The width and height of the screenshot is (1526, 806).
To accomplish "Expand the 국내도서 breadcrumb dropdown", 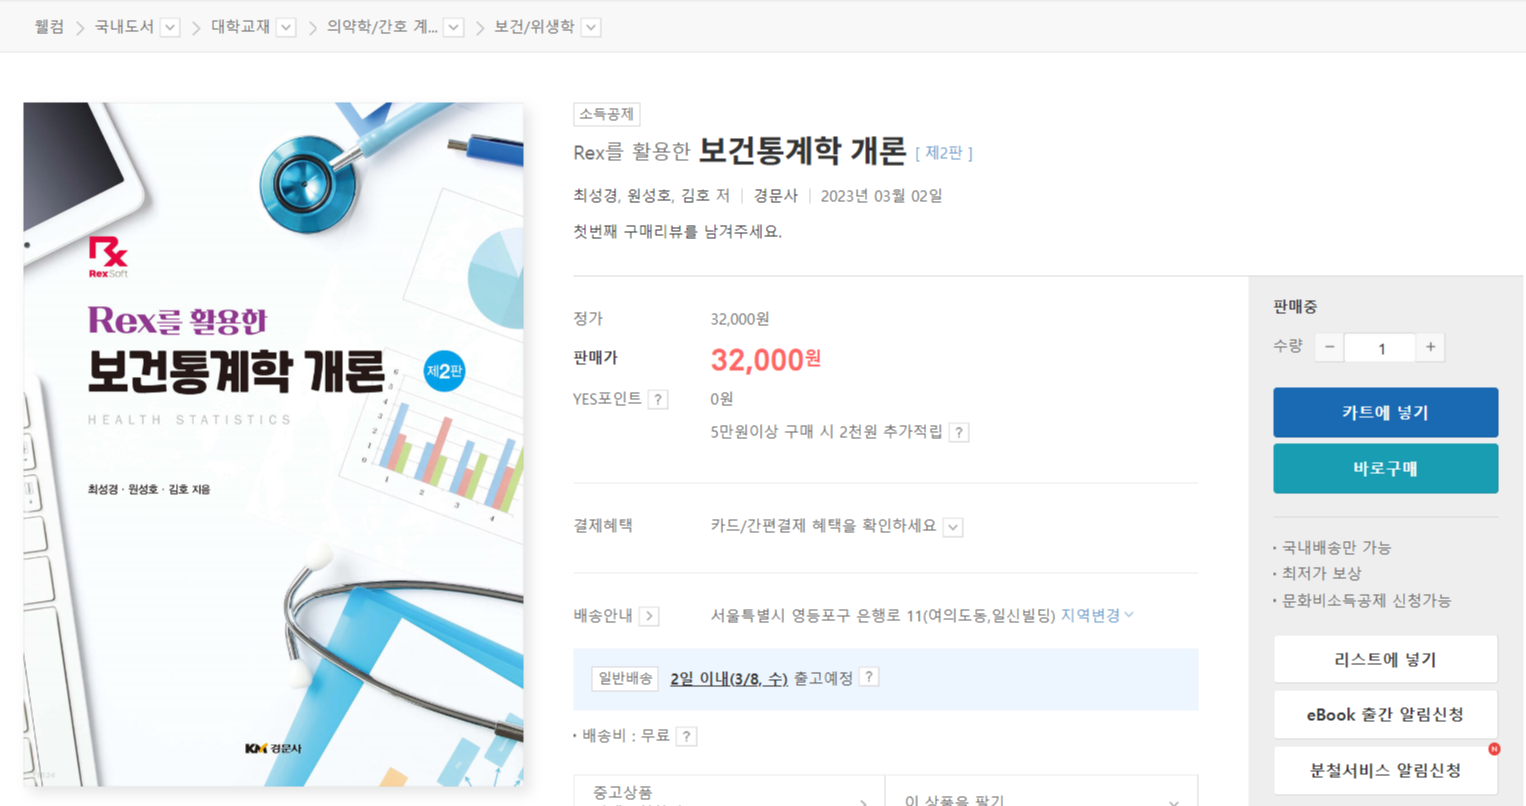I will 170,27.
